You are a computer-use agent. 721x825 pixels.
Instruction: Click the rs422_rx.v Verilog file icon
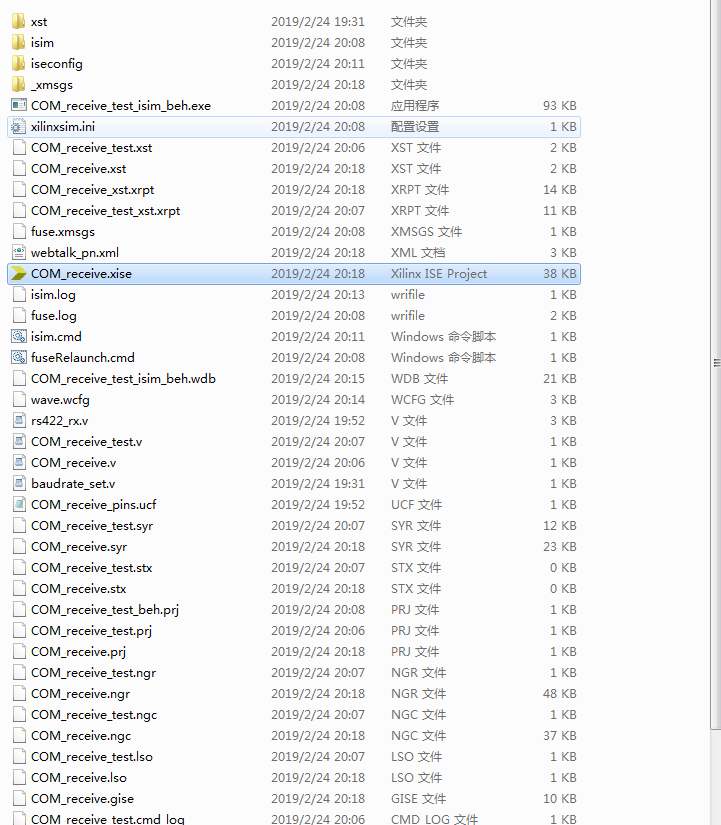(x=19, y=420)
